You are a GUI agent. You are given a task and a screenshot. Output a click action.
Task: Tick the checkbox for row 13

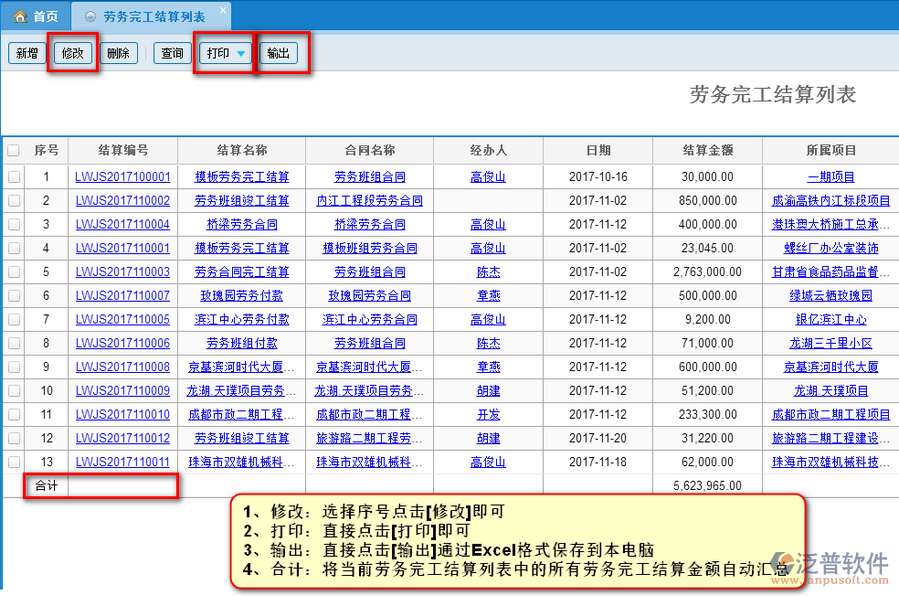(x=14, y=462)
